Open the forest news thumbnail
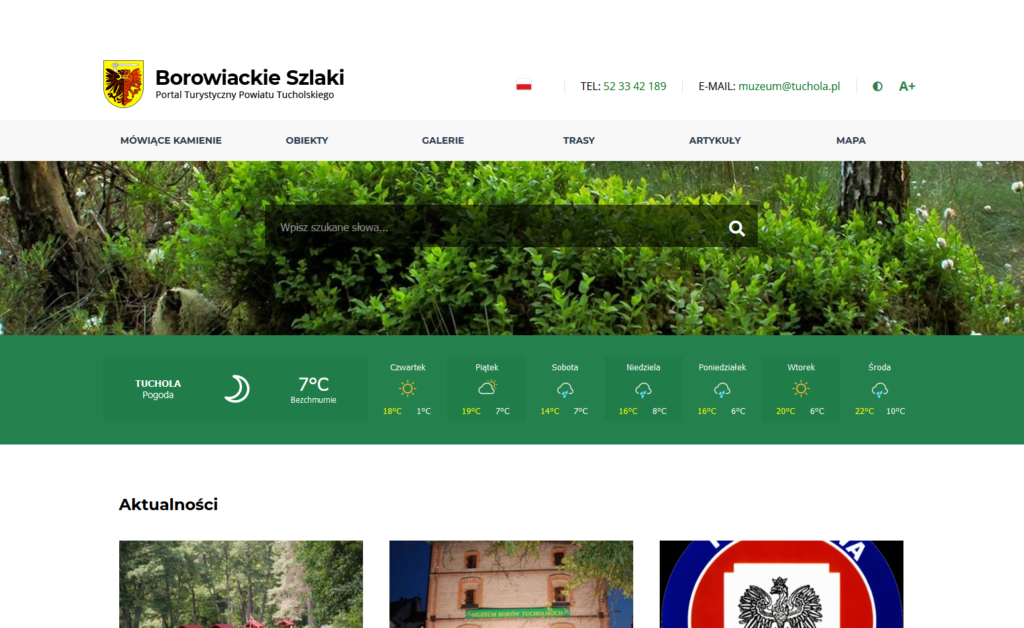 [x=241, y=584]
